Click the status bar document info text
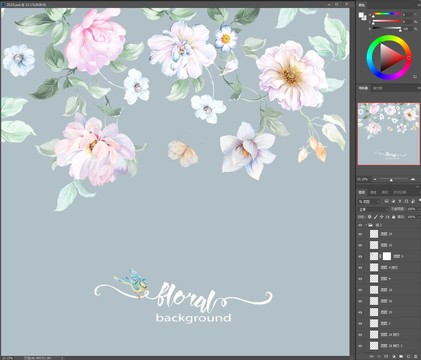This screenshot has width=421, height=360. (37, 358)
